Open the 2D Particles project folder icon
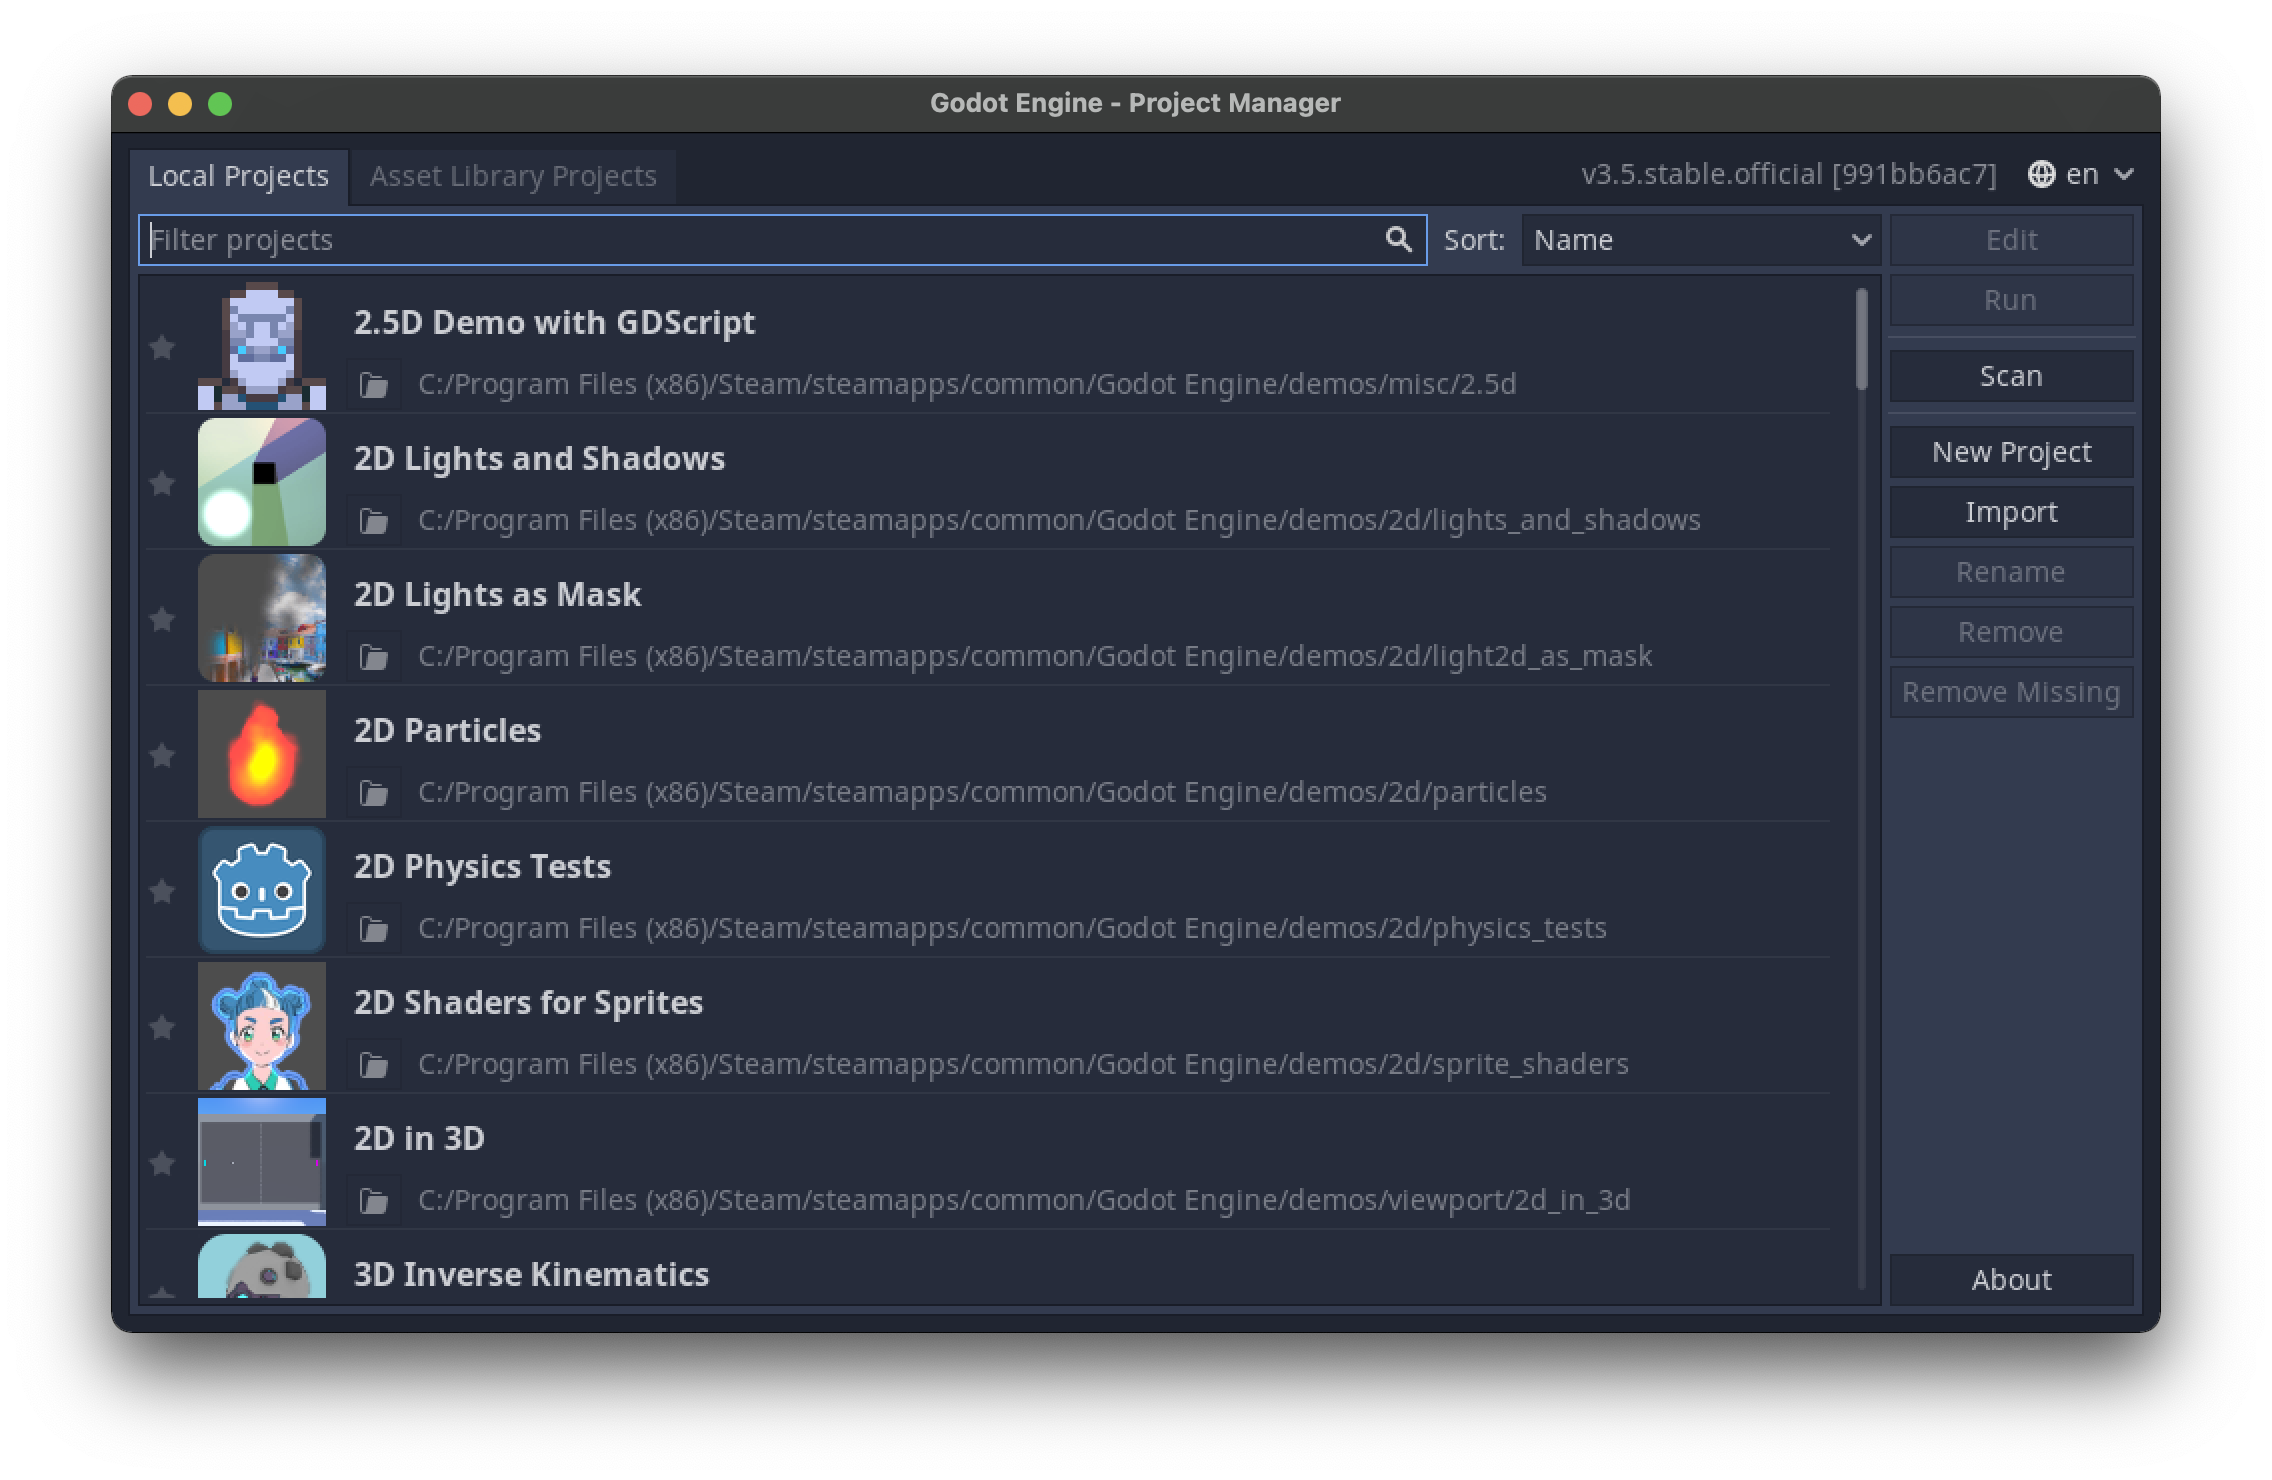 click(x=374, y=791)
